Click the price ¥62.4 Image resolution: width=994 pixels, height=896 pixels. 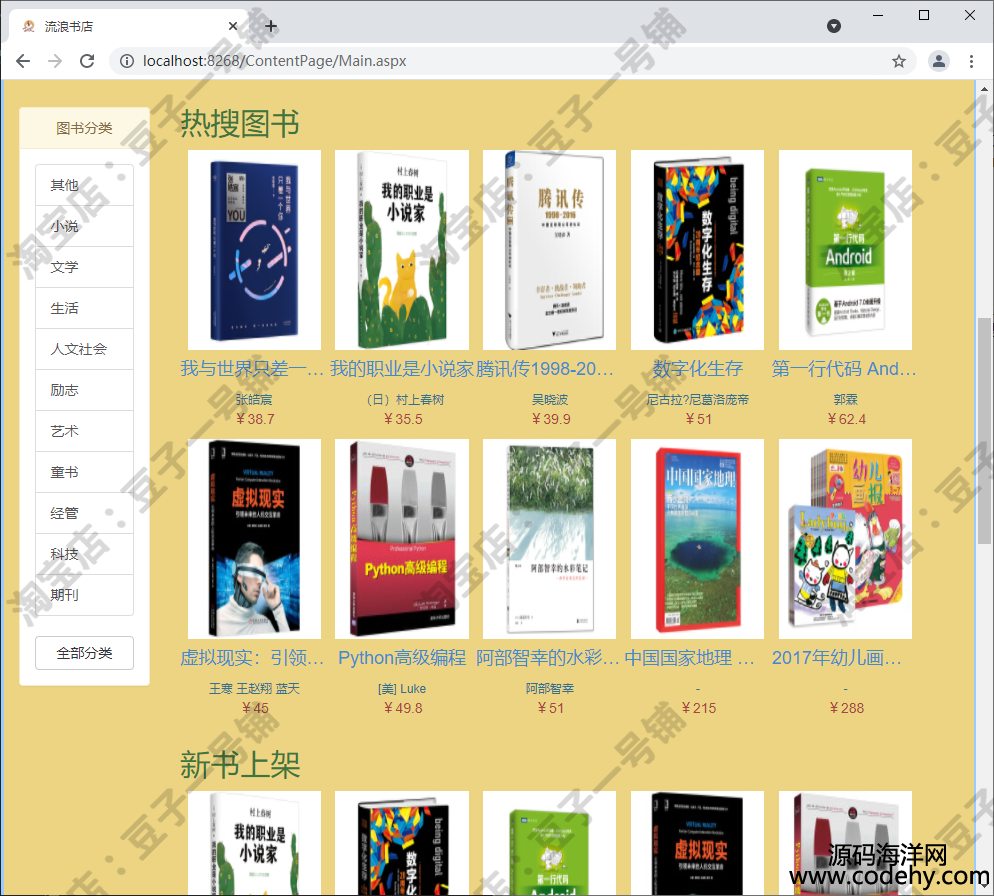(x=846, y=419)
